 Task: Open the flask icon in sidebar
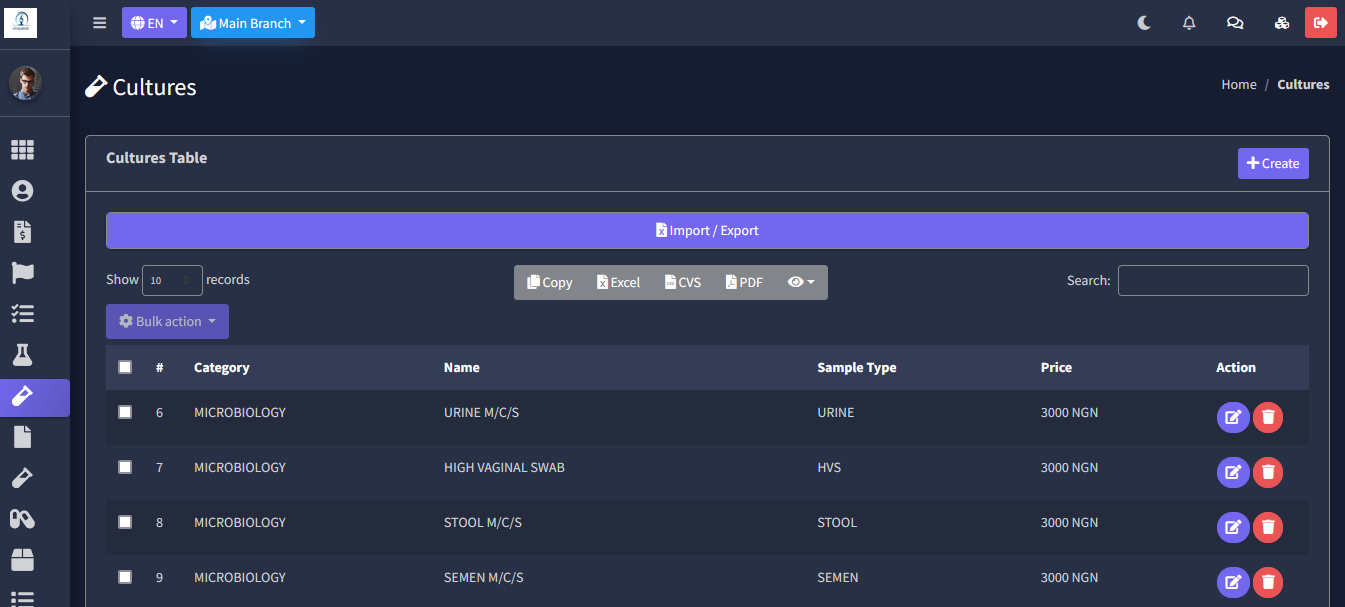tap(22, 354)
